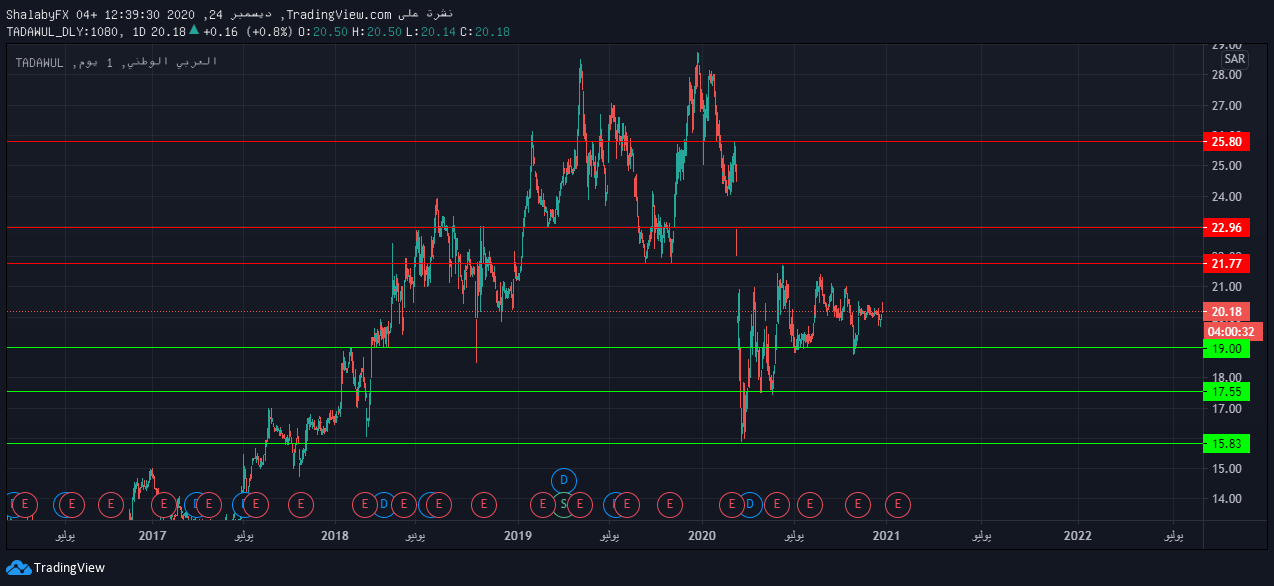This screenshot has width=1274, height=586.
Task: Click the green up-arrow next to 20.18 in header
Action: point(194,31)
